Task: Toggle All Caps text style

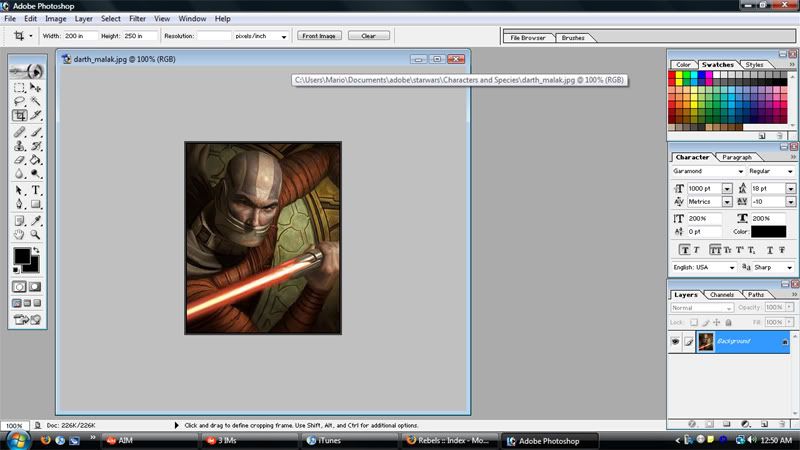Action: point(715,250)
